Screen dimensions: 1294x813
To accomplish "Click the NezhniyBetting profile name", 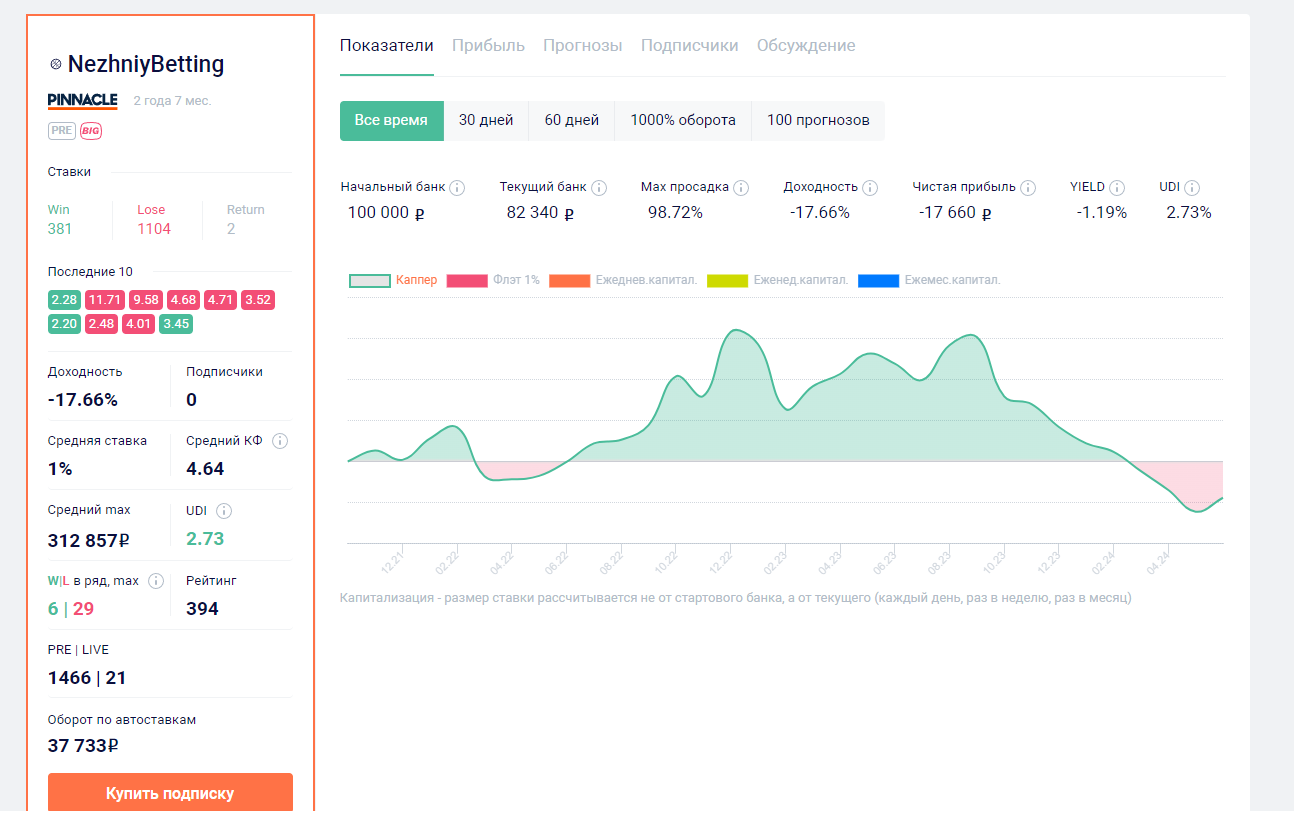I will pyautogui.click(x=146, y=65).
